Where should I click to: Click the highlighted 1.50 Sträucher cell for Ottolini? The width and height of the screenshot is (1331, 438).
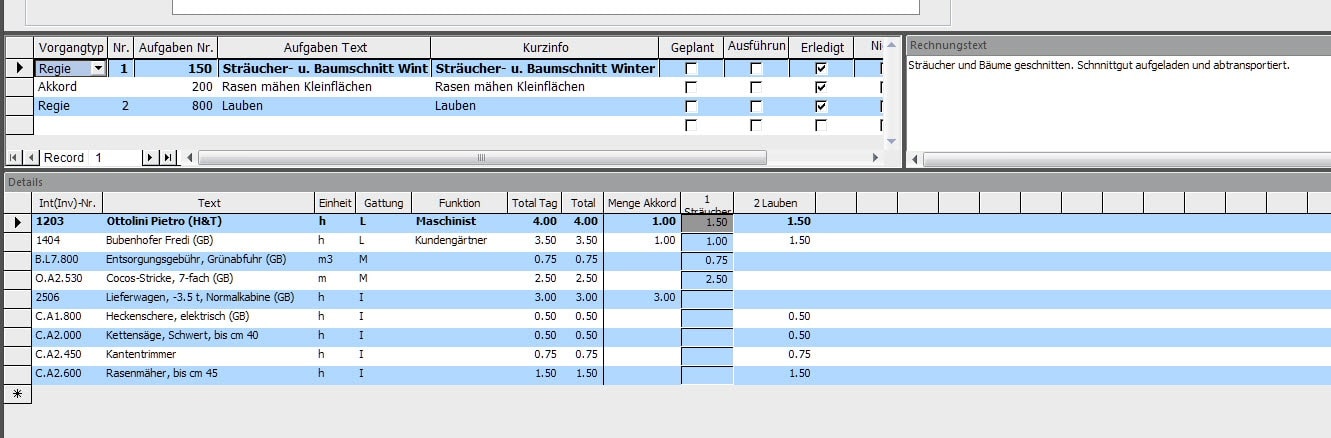point(707,222)
